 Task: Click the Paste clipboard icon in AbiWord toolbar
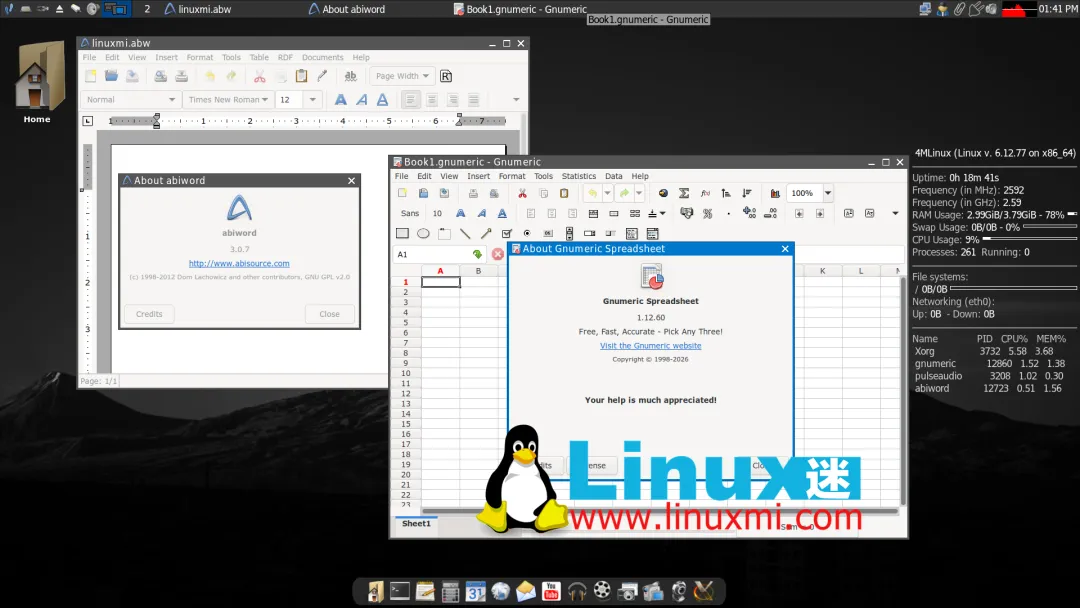pos(301,76)
